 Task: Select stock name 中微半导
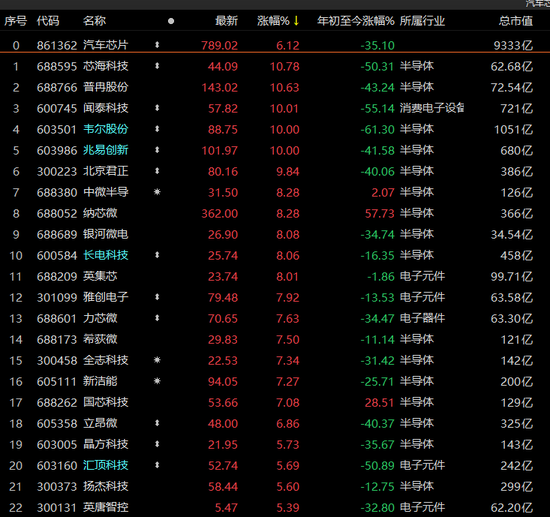pos(106,192)
